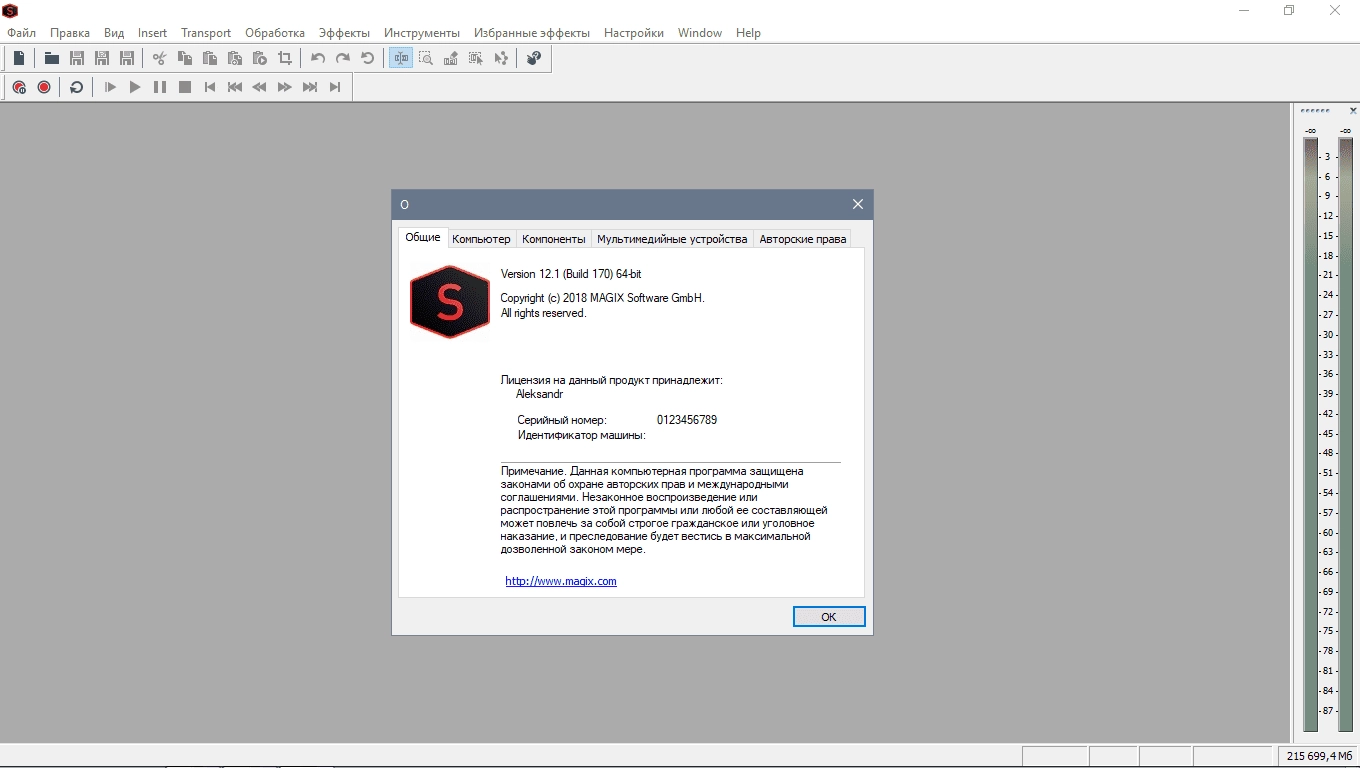Pause playback
Image resolution: width=1360 pixels, height=768 pixels.
160,87
